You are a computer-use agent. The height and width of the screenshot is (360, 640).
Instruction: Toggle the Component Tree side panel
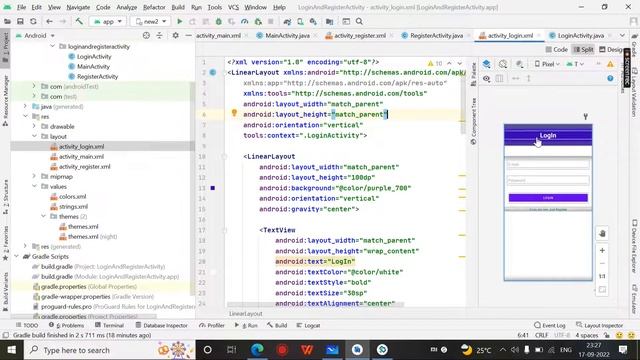pyautogui.click(x=473, y=121)
